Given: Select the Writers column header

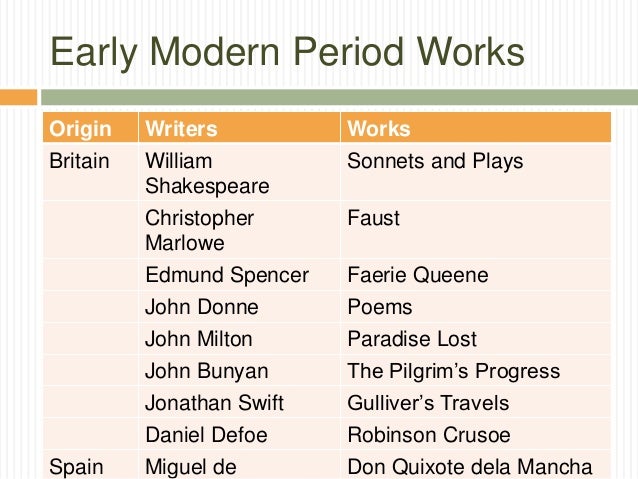Looking at the screenshot, I should click(x=239, y=127).
